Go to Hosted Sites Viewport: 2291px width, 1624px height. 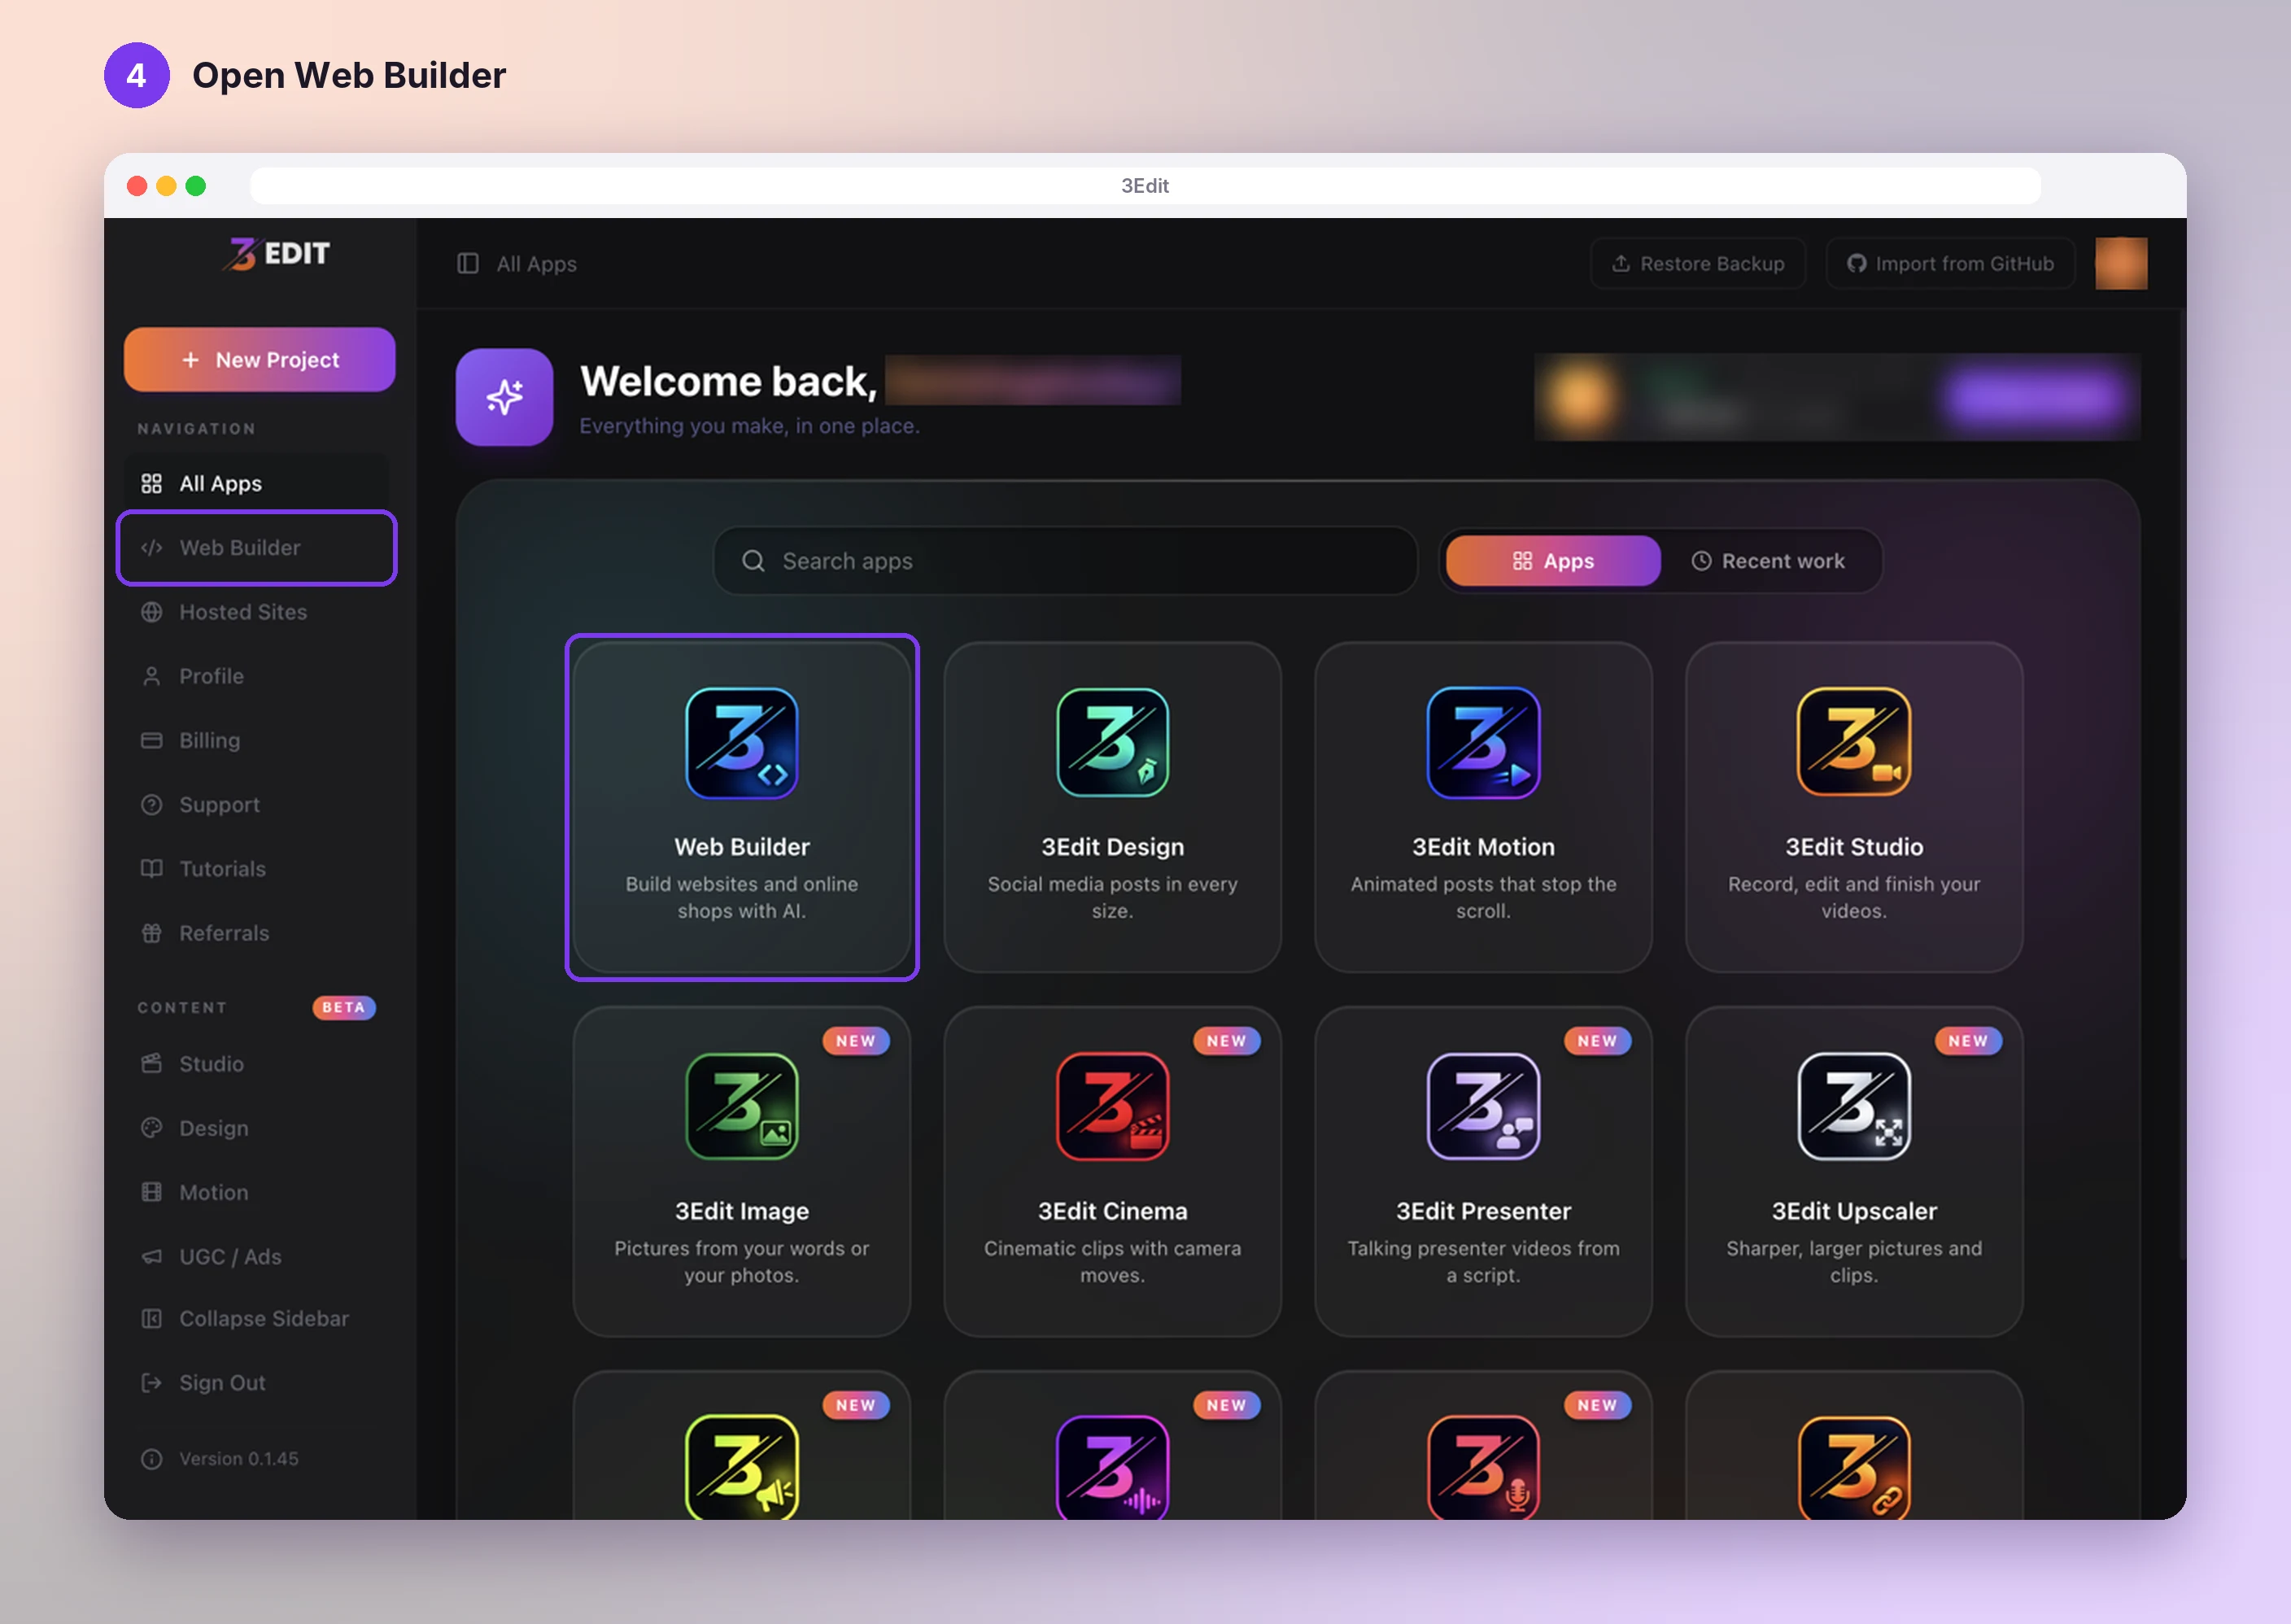(257, 612)
